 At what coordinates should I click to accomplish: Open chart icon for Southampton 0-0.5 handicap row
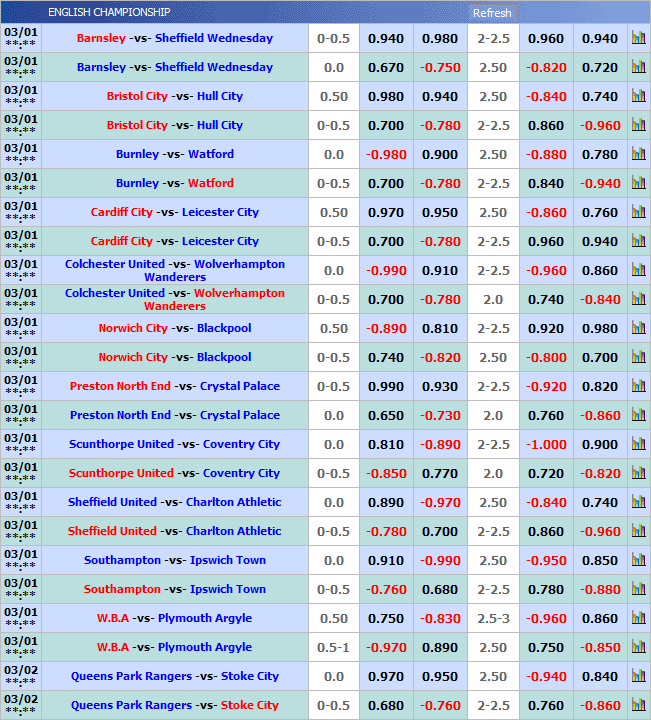pyautogui.click(x=638, y=590)
